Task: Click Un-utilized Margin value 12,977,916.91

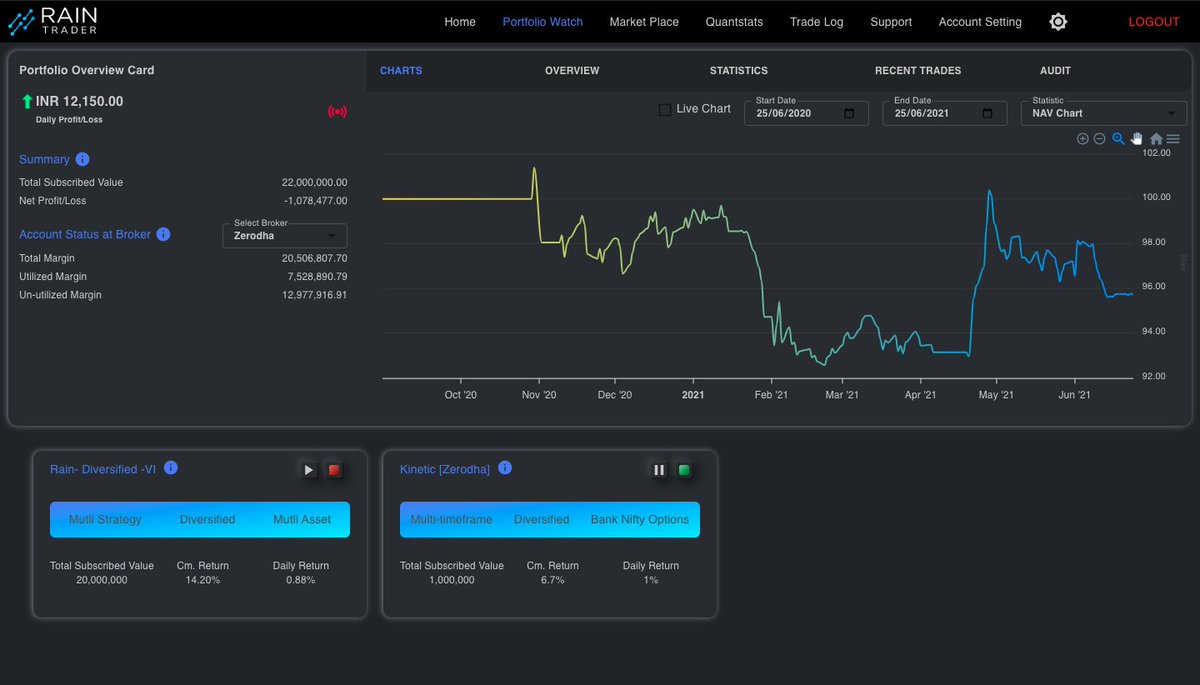Action: tap(314, 295)
